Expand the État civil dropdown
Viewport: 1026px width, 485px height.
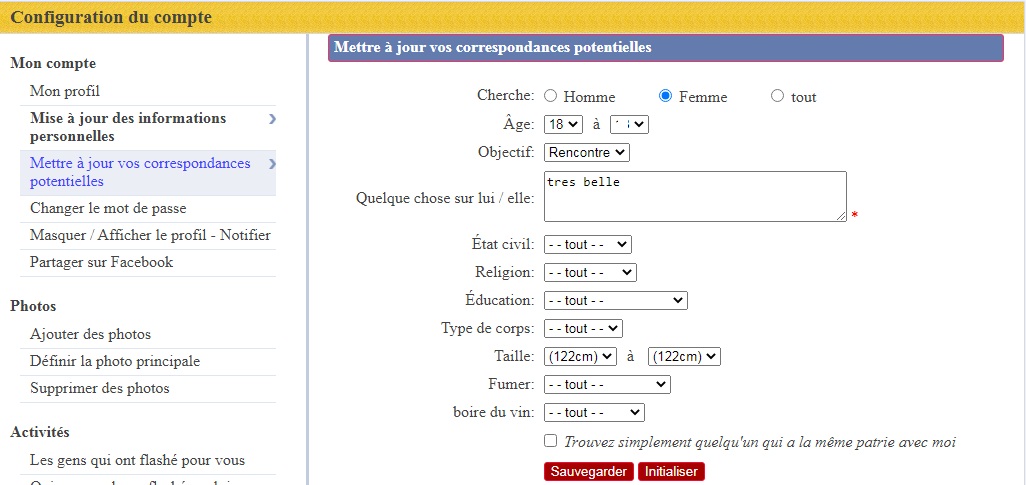[x=588, y=244]
